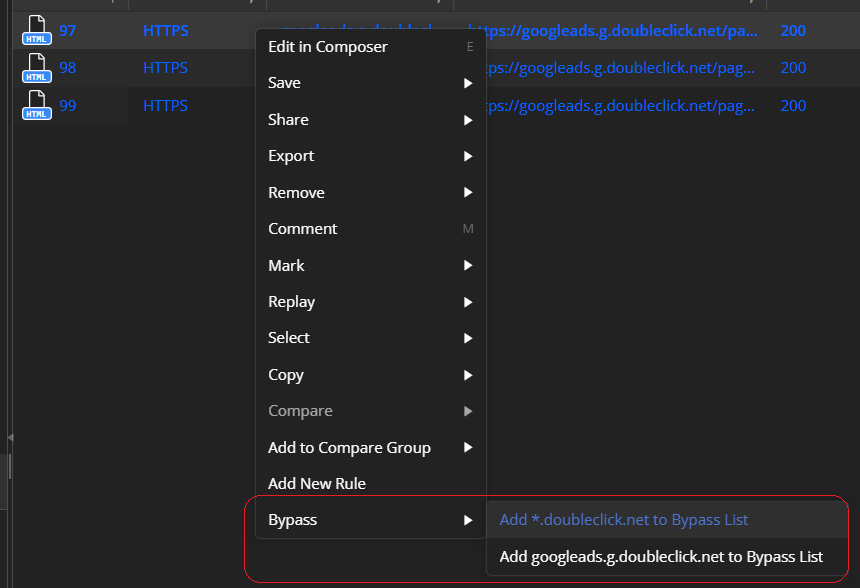The width and height of the screenshot is (860, 588).
Task: Choose Comment in the context menu
Action: 302,228
